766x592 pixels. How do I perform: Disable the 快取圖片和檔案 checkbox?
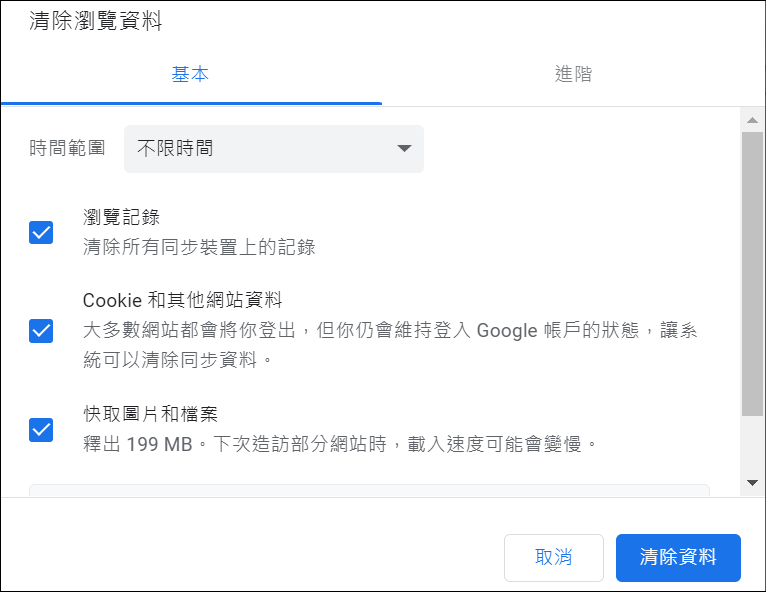(41, 429)
